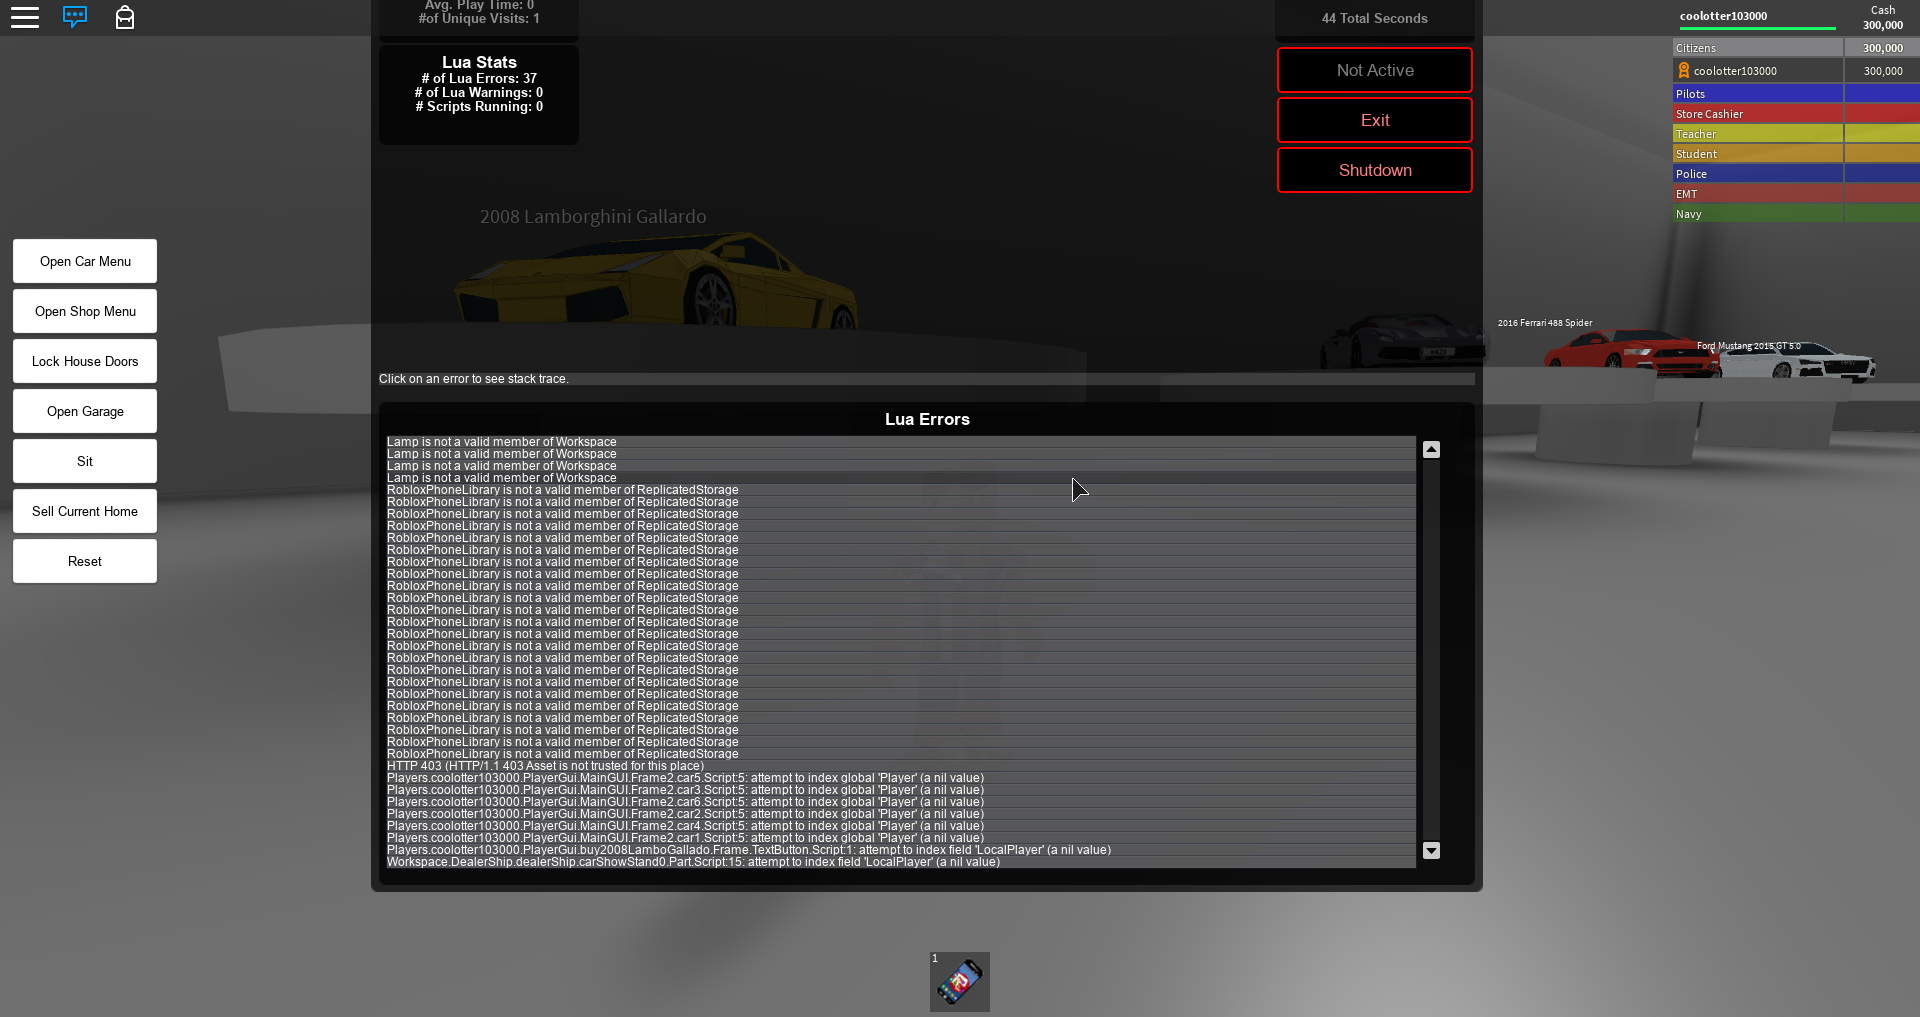Click the HTTP 403 Asset not trusted error
The height and width of the screenshot is (1017, 1920).
point(901,766)
